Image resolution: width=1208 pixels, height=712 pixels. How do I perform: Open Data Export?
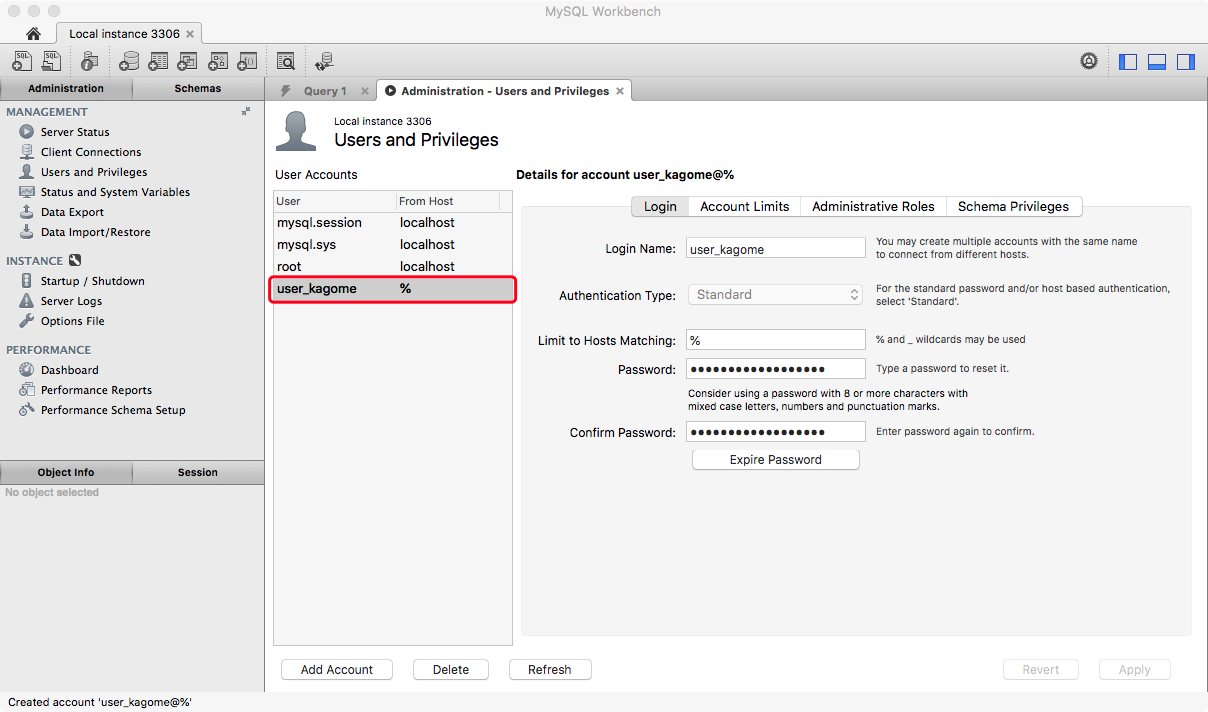point(72,212)
